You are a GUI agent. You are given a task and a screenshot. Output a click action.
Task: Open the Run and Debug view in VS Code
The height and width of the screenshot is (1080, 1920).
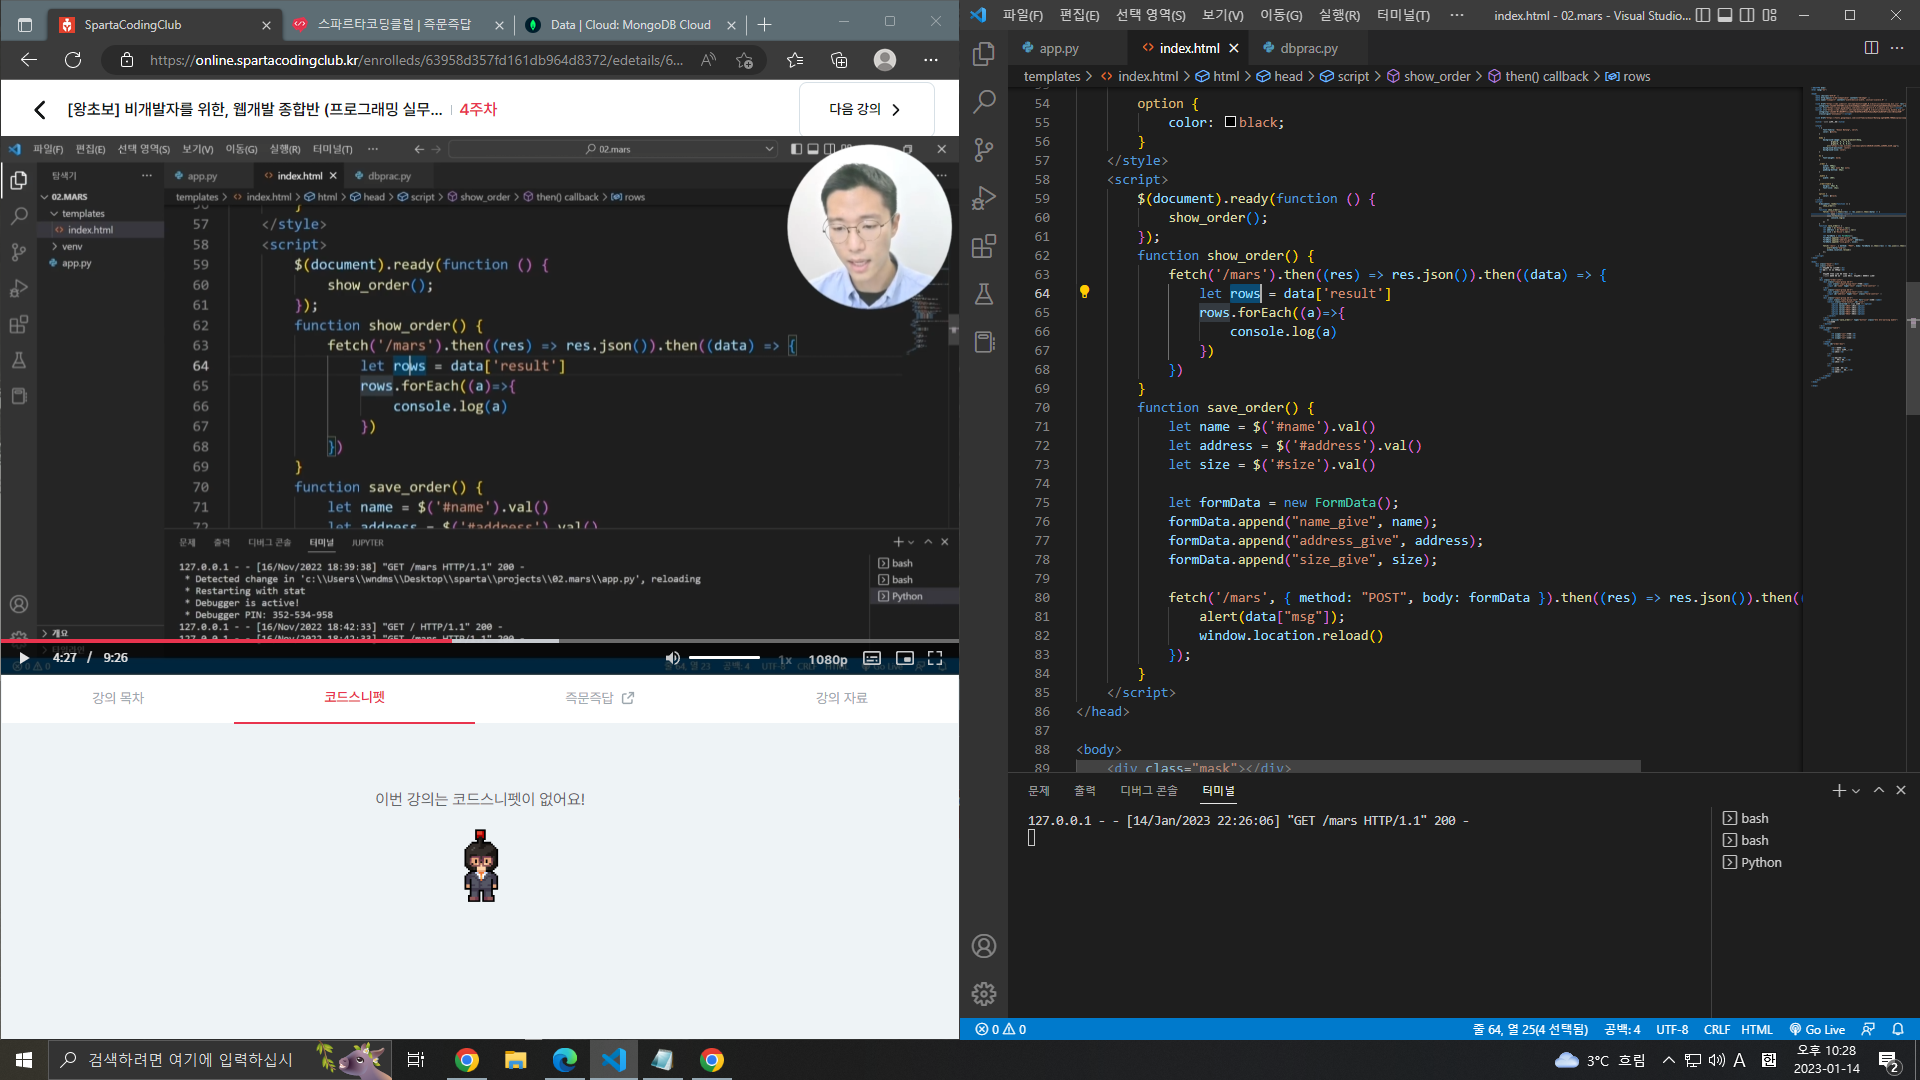point(984,197)
